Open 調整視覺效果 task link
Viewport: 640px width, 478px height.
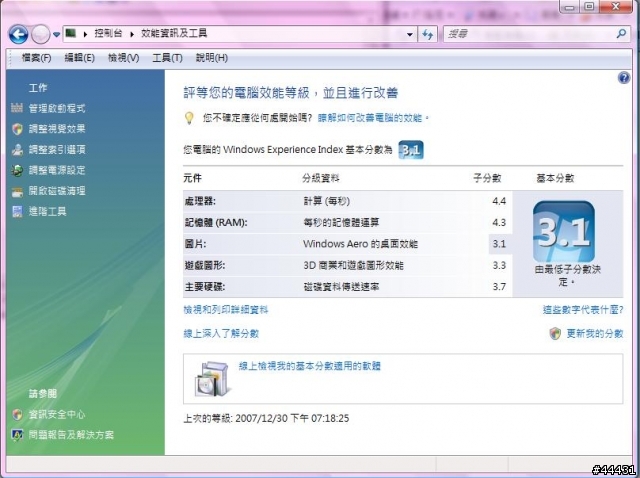[x=57, y=129]
